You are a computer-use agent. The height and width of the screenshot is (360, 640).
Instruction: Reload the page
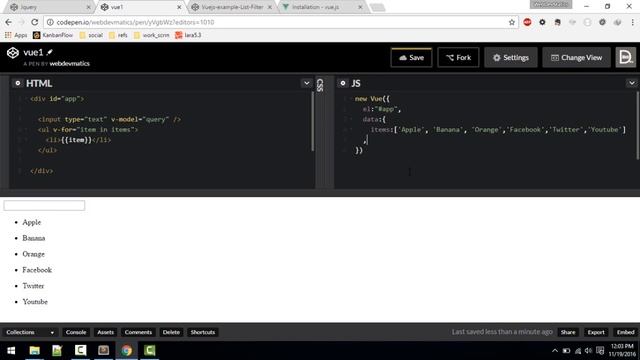pos(35,22)
